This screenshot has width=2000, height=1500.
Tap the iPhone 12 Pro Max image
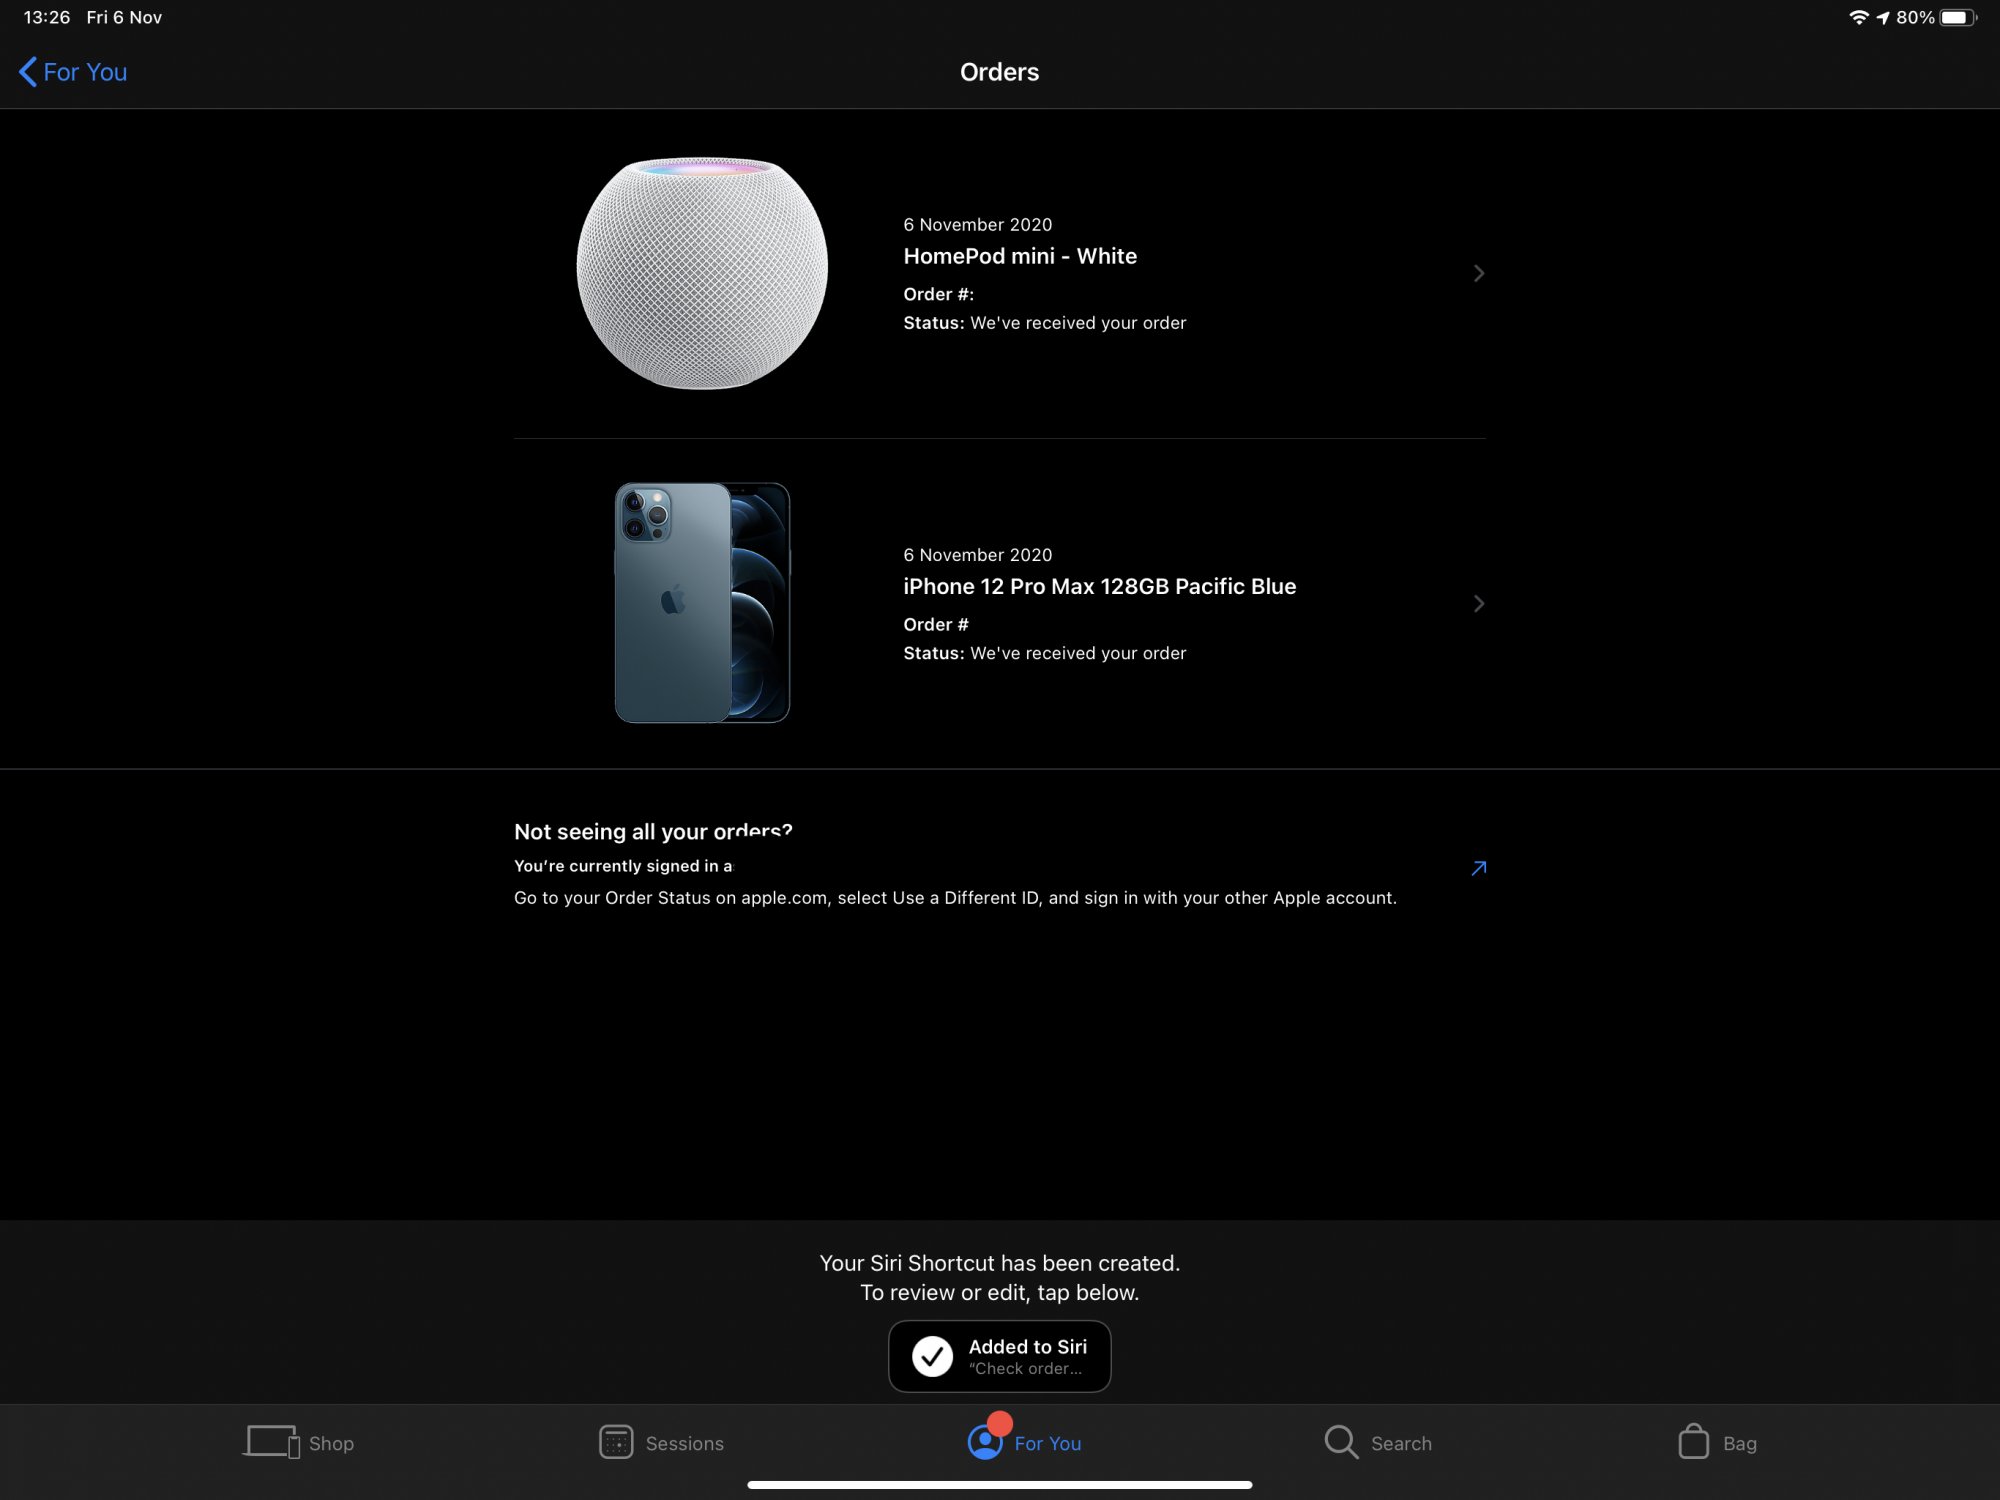[702, 602]
